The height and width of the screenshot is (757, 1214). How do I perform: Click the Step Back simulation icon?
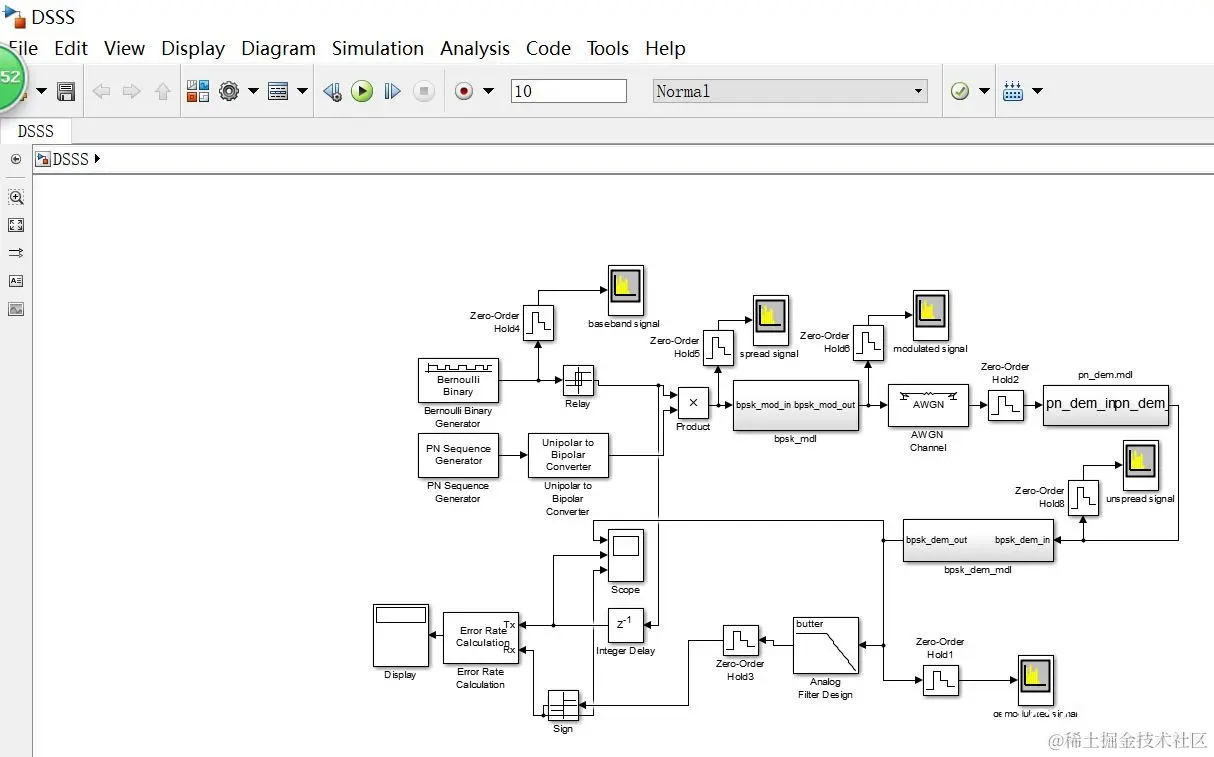click(332, 91)
